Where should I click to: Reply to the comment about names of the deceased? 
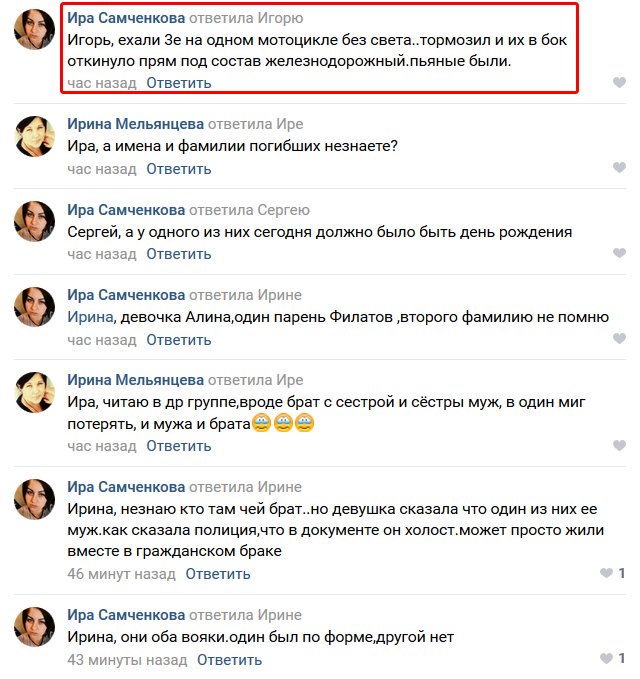pyautogui.click(x=179, y=168)
